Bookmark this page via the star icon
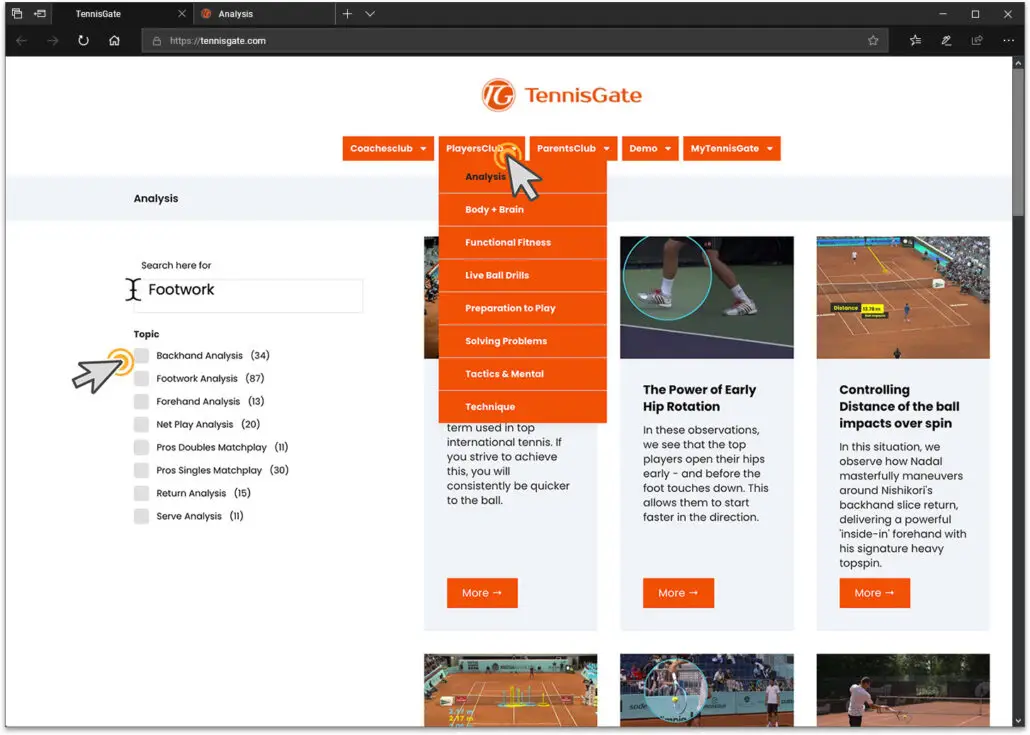Screen dimensions: 1030x735 tap(872, 40)
